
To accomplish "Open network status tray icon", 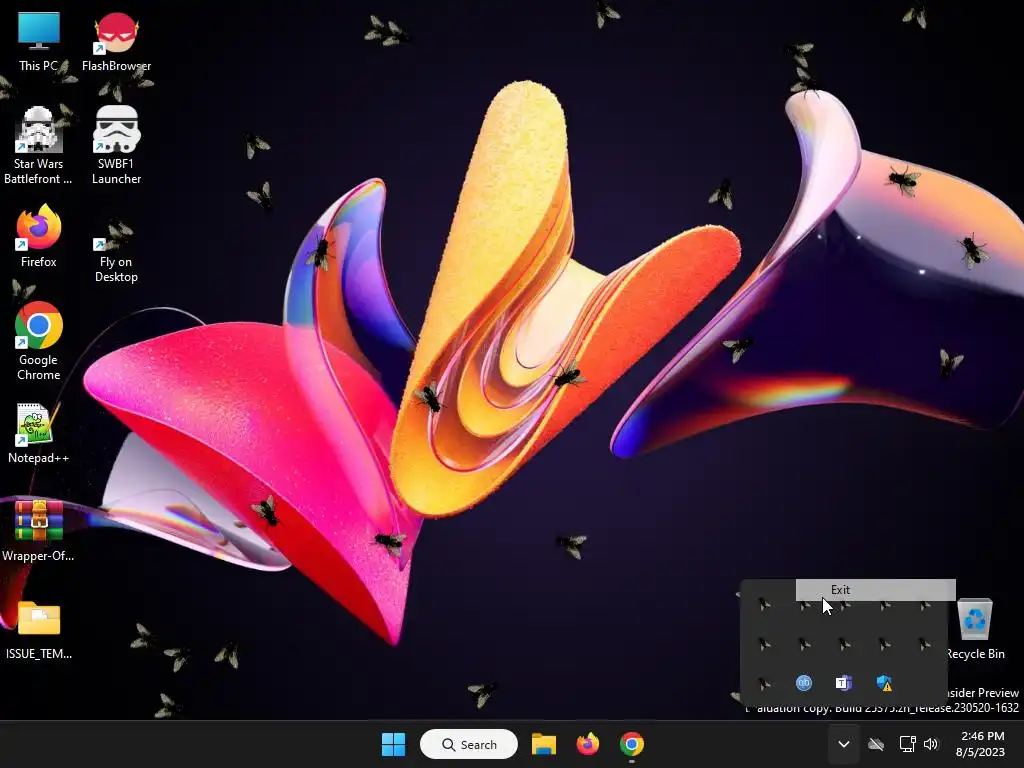I will [x=907, y=744].
